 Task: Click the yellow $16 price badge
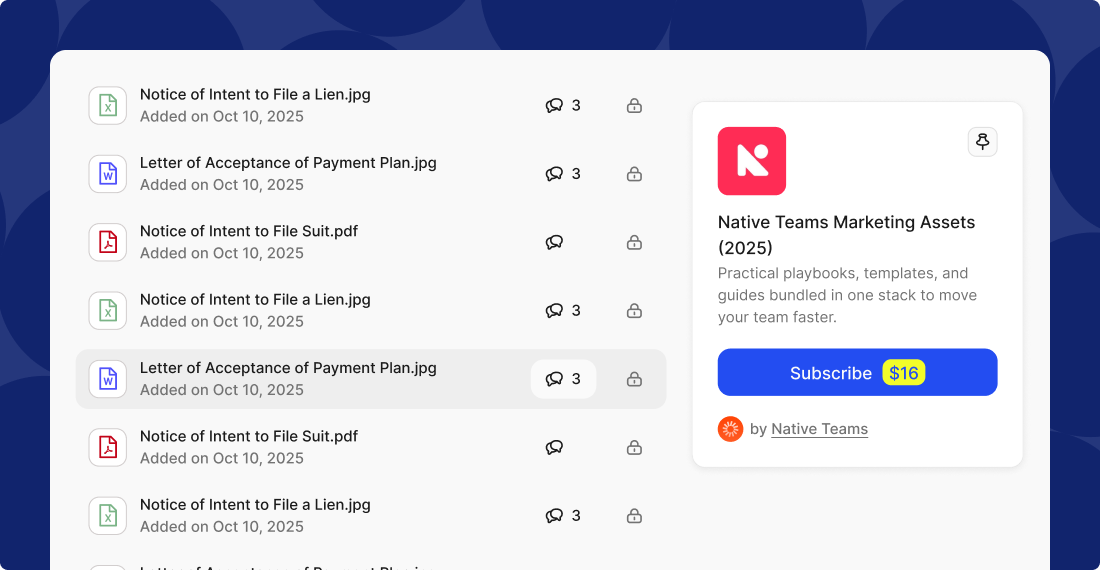(x=903, y=373)
